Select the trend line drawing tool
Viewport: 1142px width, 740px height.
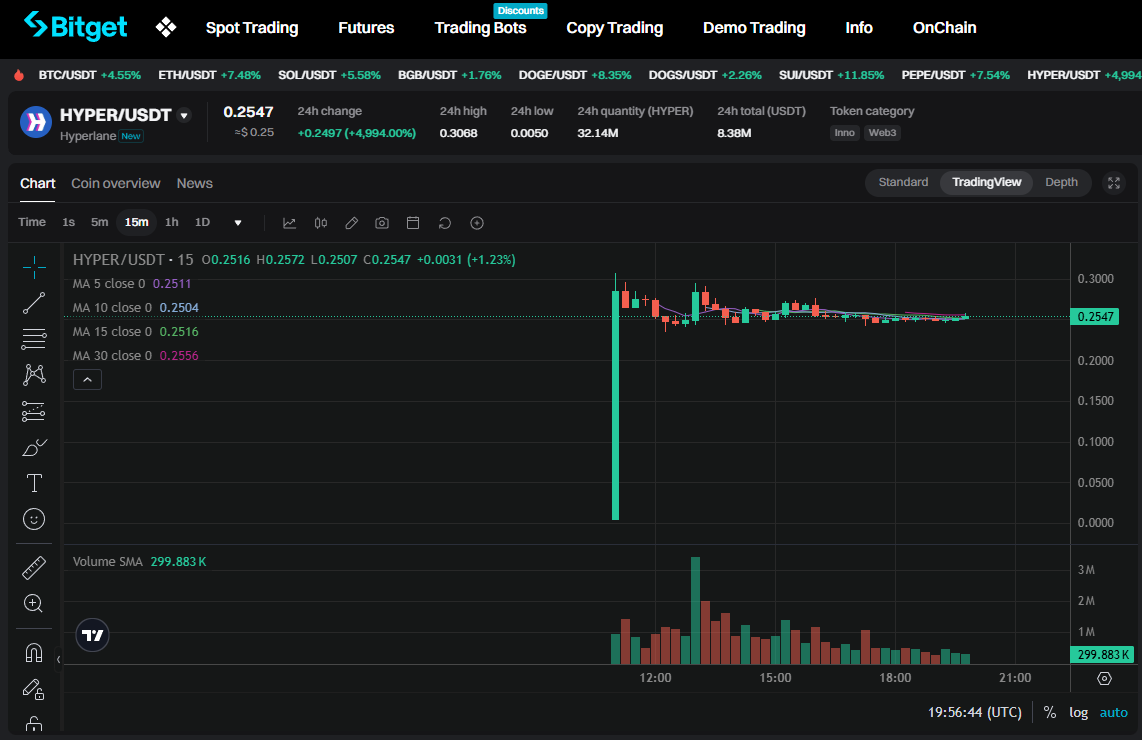(x=34, y=303)
